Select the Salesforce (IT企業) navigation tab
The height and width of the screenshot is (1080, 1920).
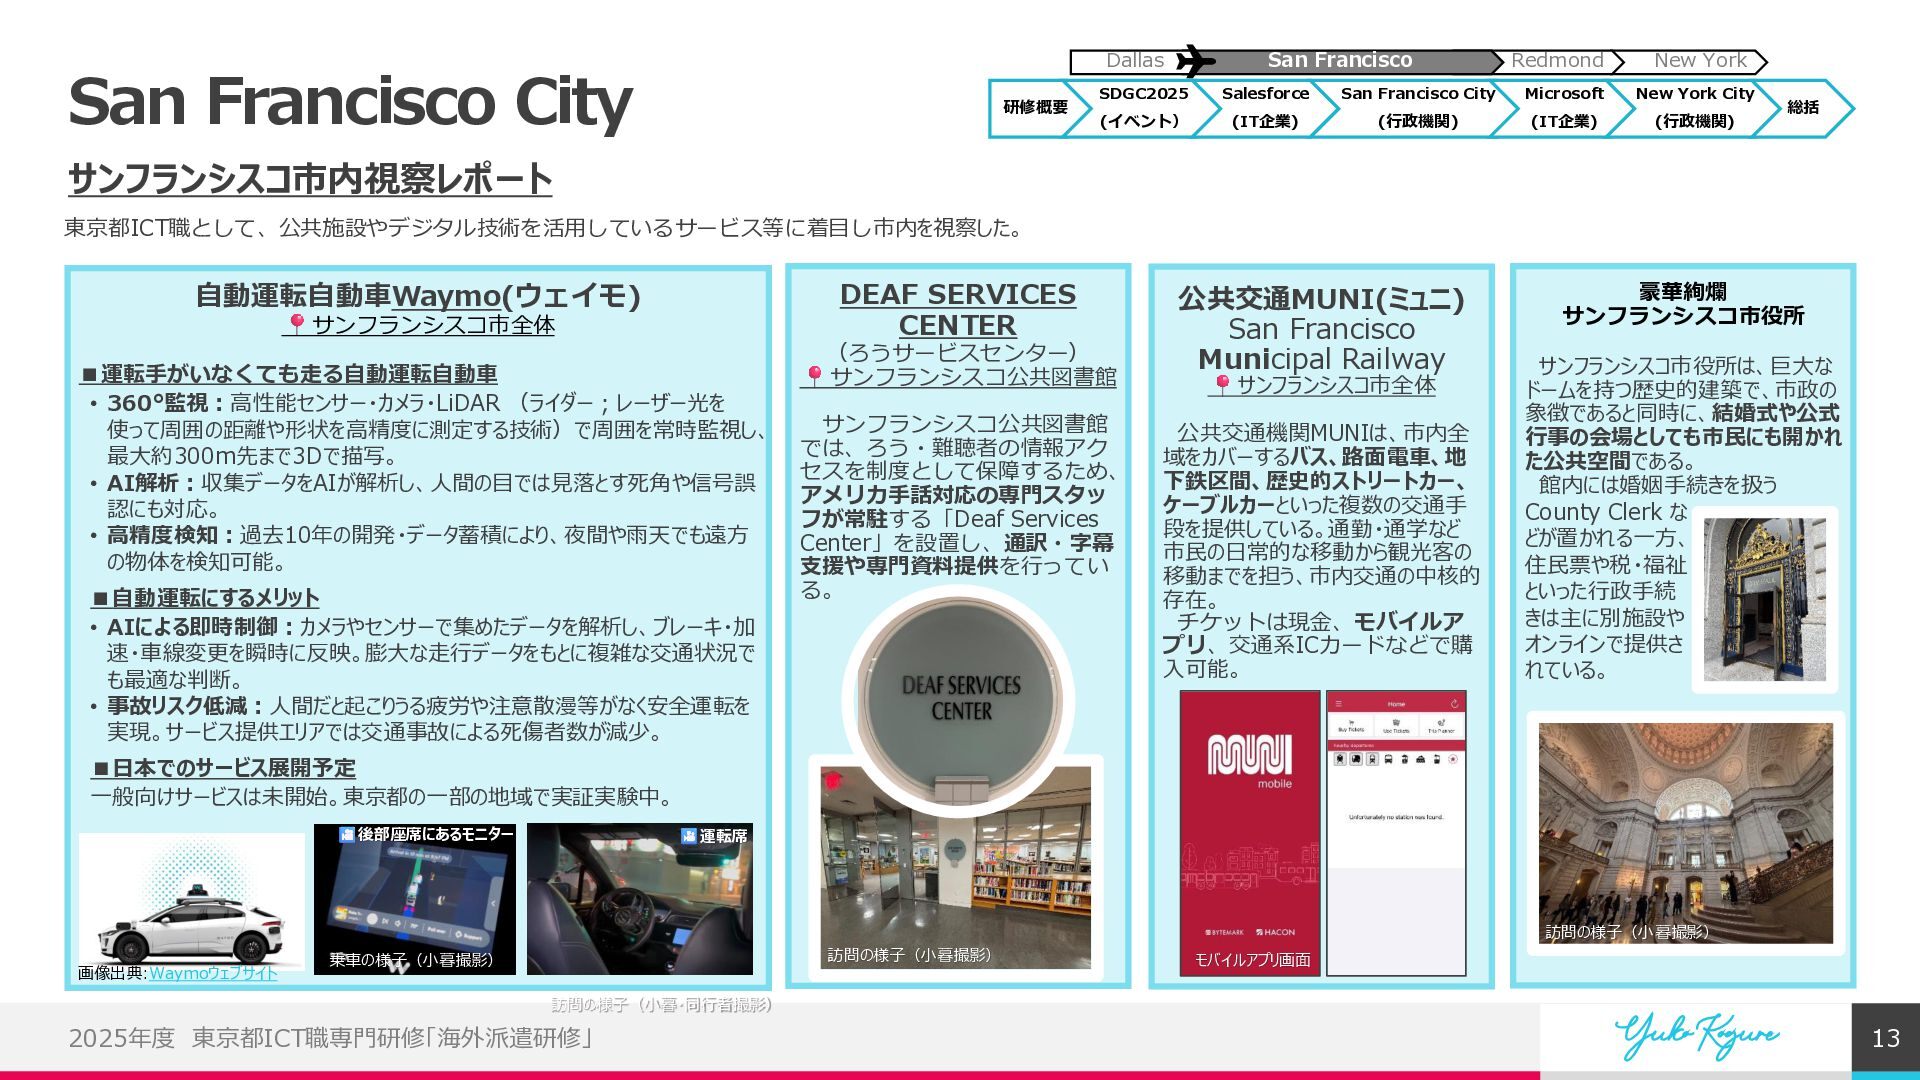point(1265,108)
